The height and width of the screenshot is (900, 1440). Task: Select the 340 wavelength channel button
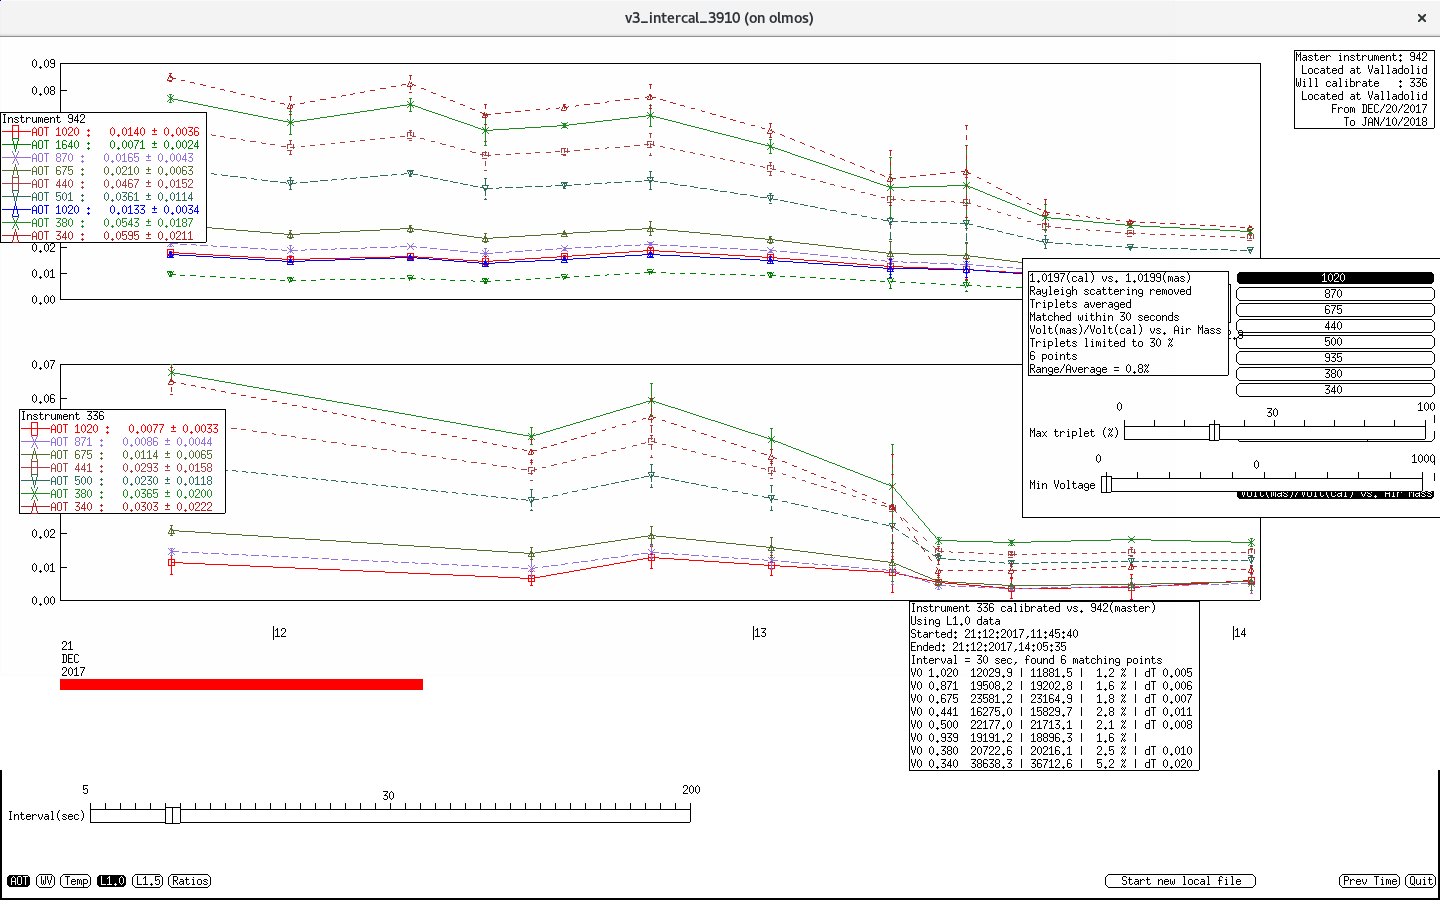pyautogui.click(x=1335, y=390)
